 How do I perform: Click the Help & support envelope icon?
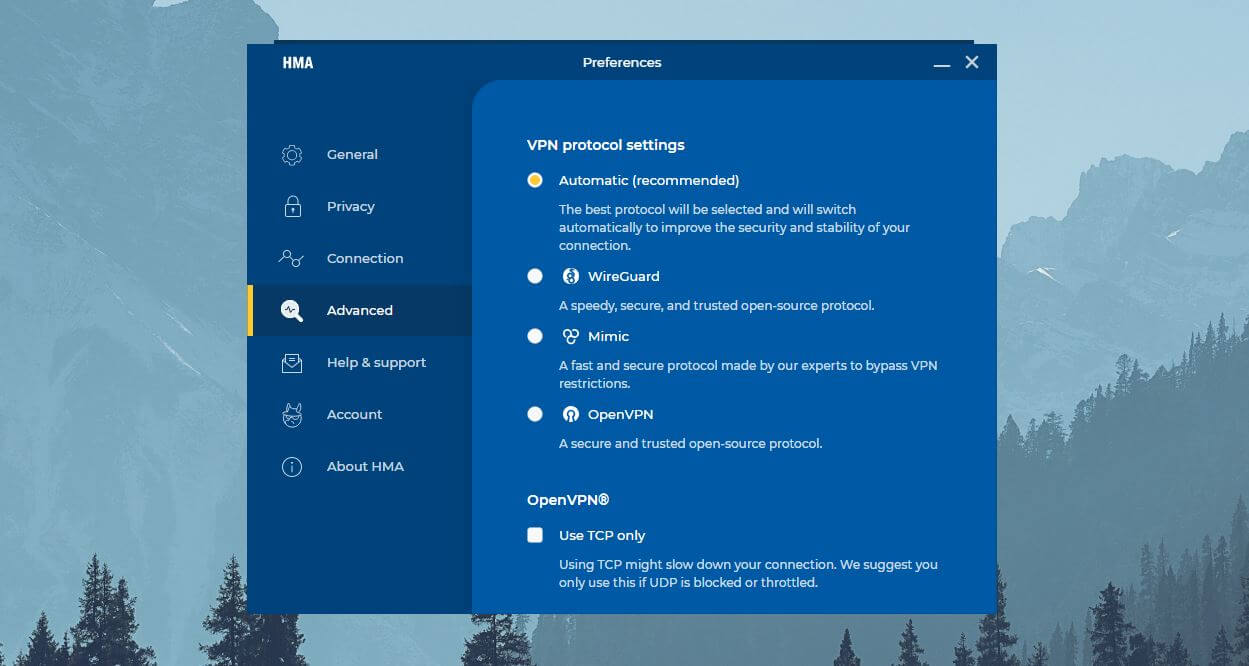click(292, 363)
